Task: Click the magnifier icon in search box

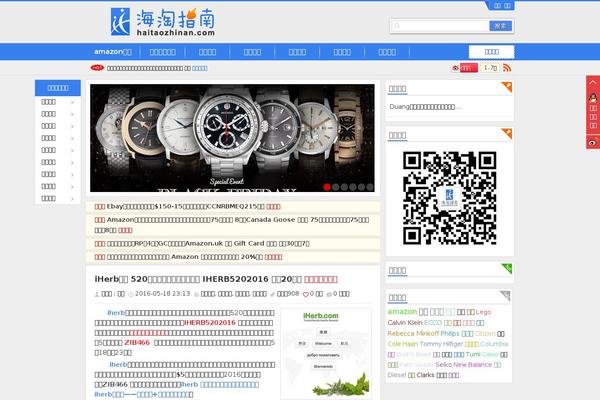Action: pos(397,26)
